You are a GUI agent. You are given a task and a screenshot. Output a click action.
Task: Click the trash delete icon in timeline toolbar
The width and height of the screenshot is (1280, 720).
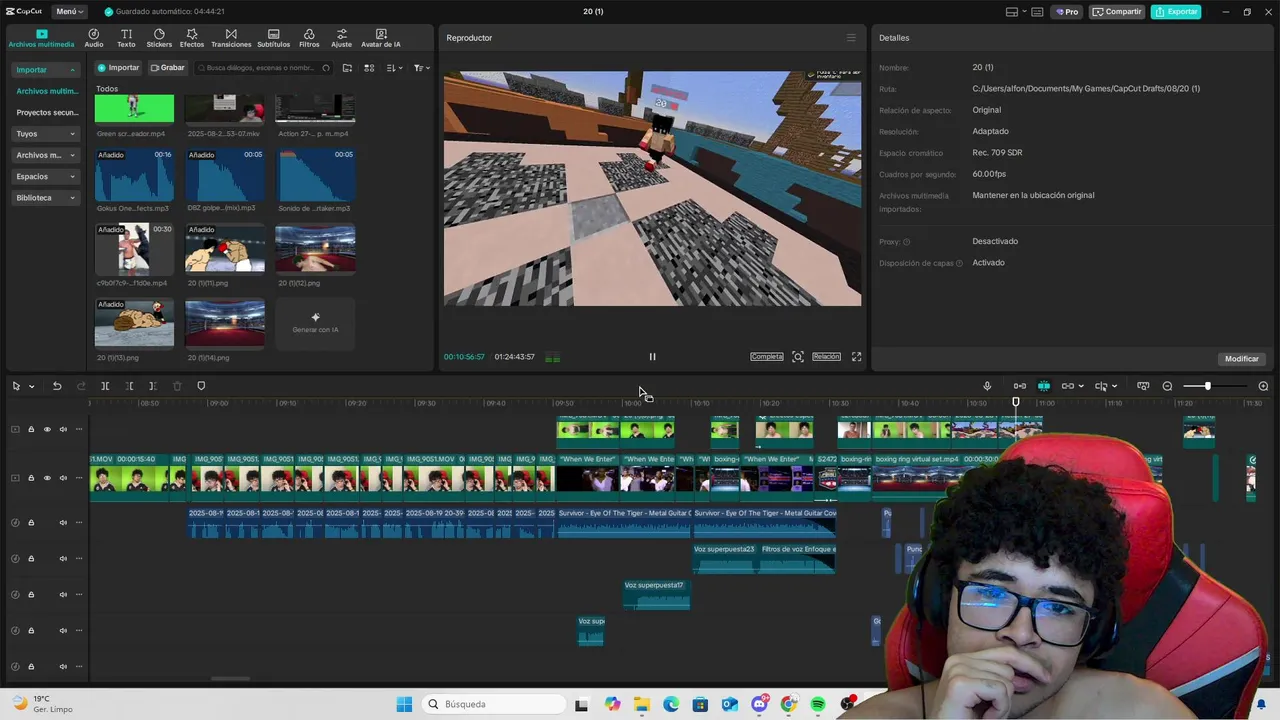click(x=177, y=386)
